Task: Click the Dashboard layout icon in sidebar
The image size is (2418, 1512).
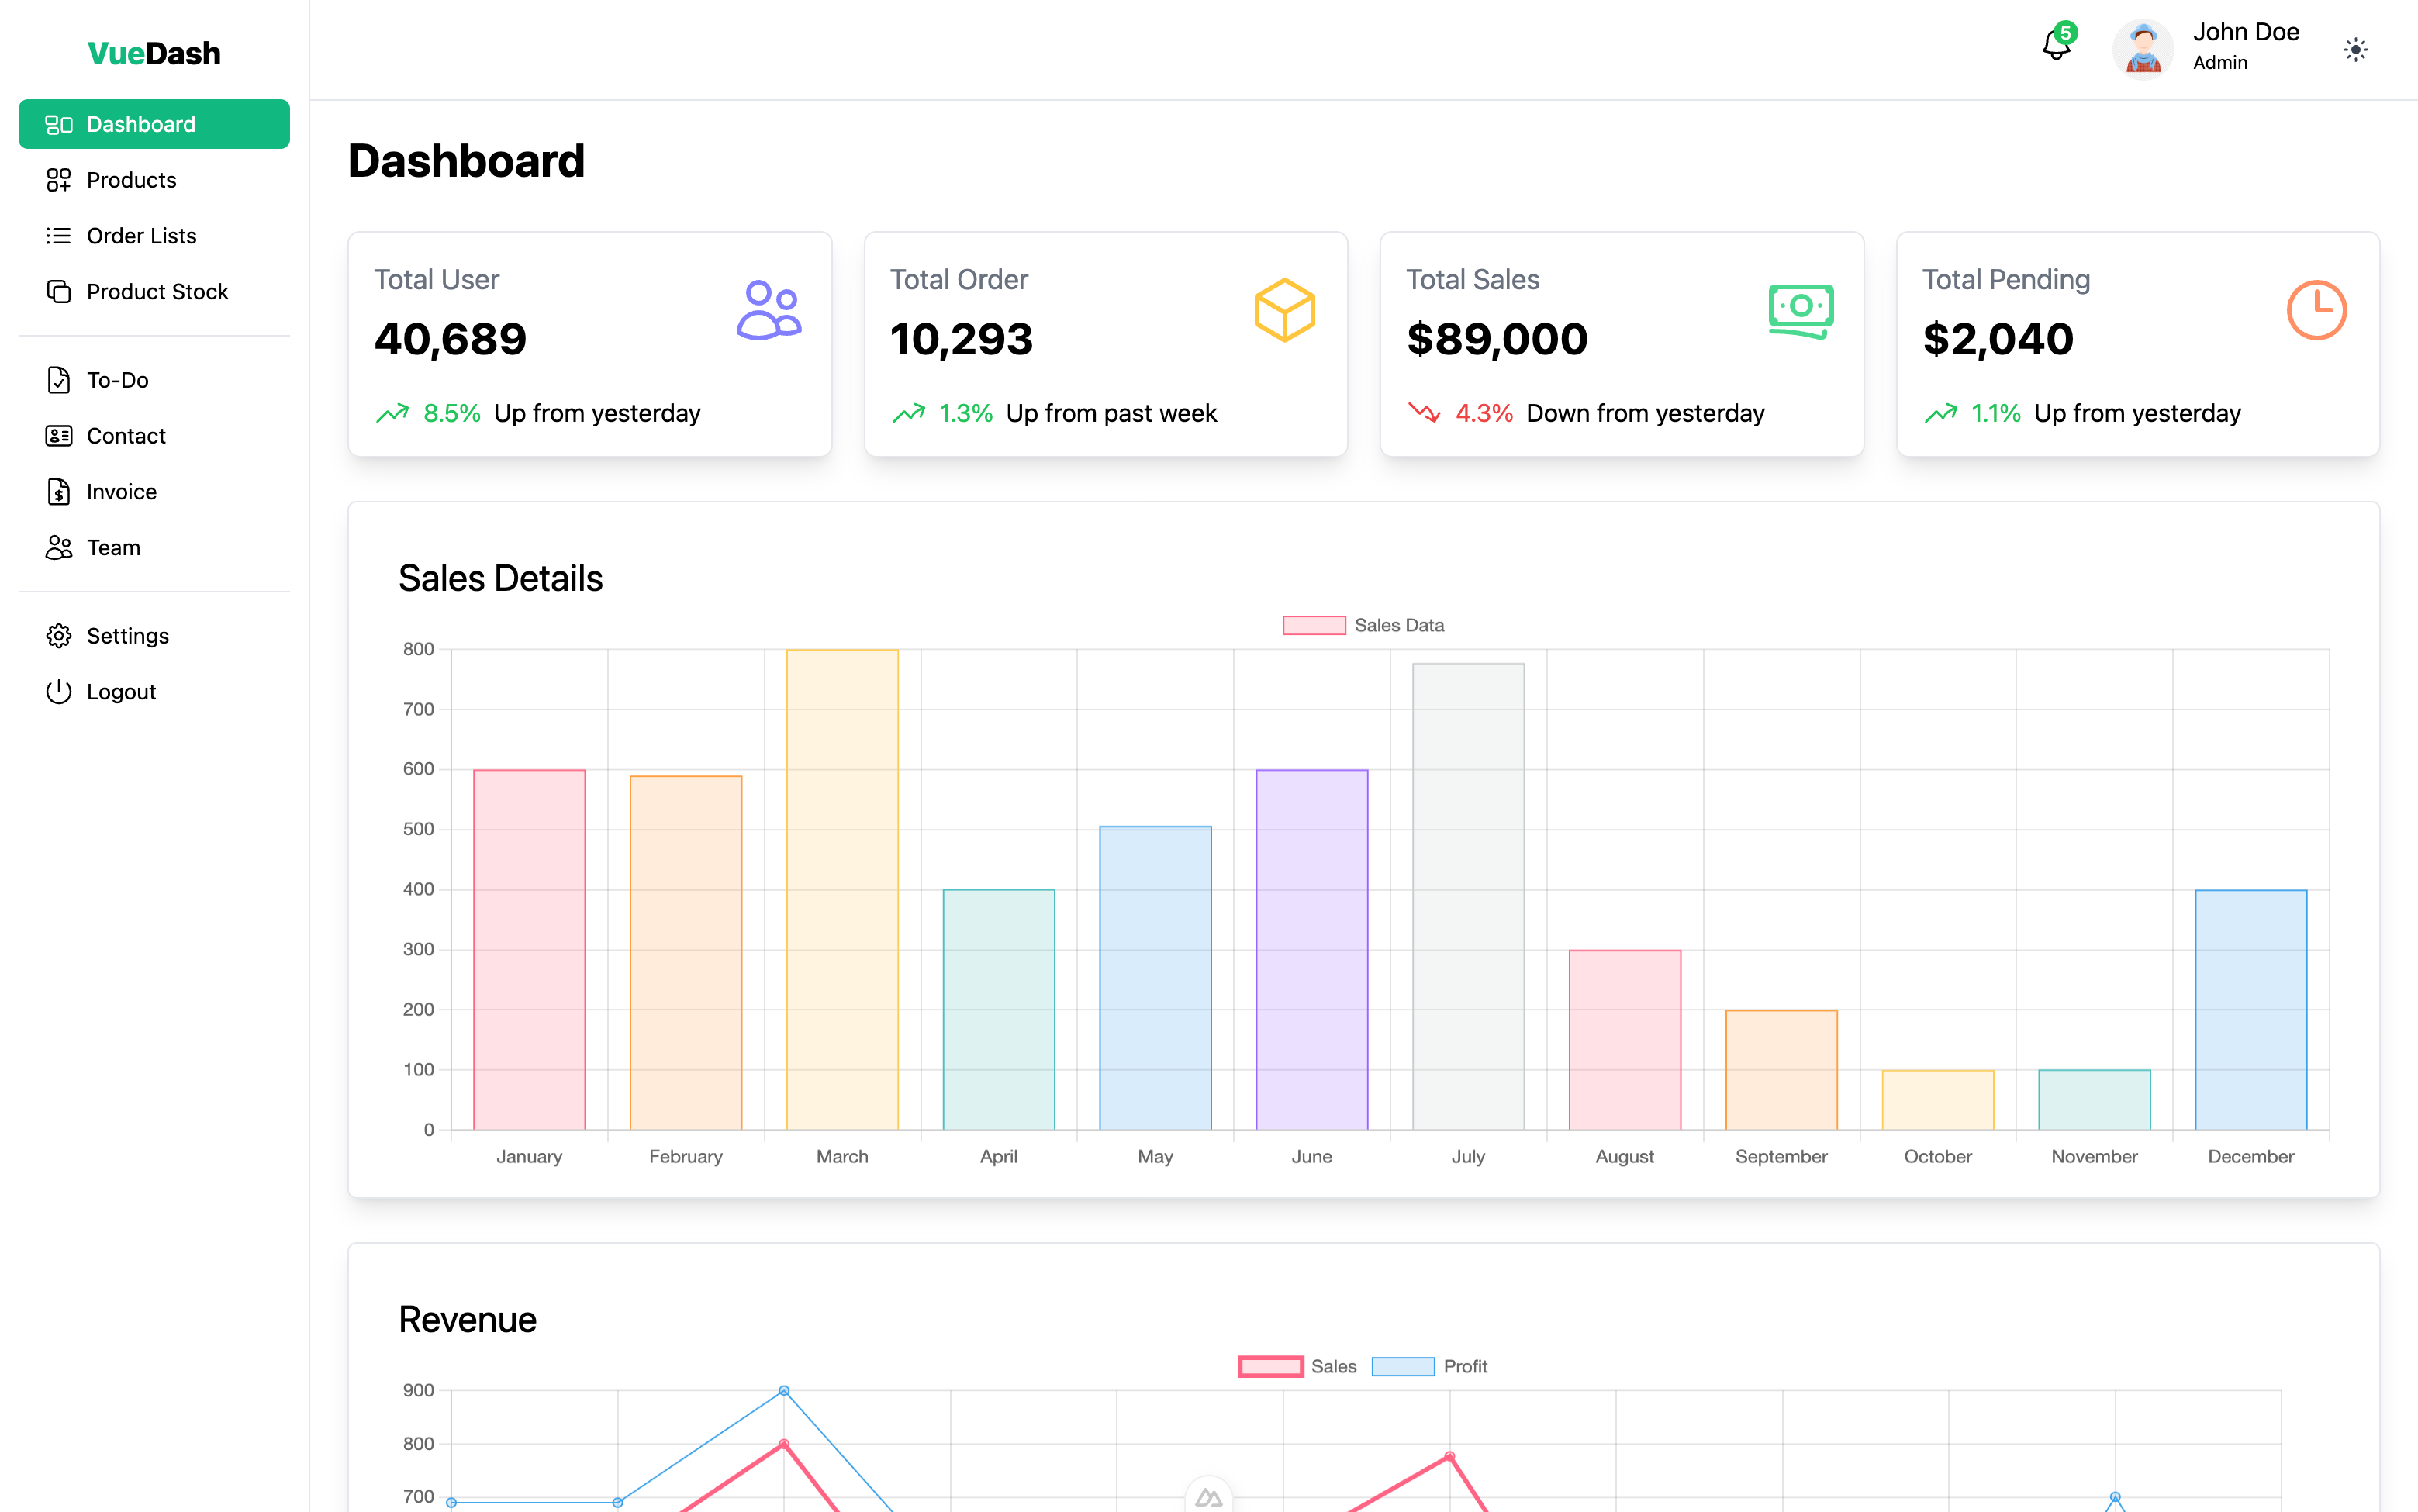Action: pyautogui.click(x=59, y=124)
